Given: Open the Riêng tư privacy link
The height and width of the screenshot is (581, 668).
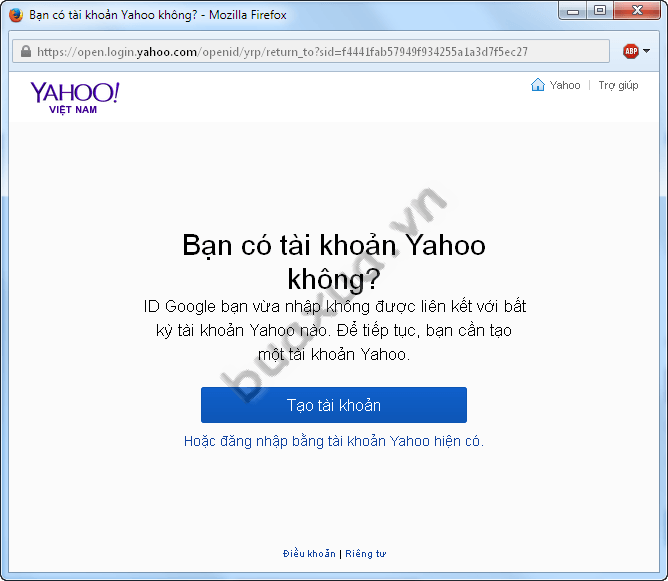Looking at the screenshot, I should click(x=366, y=553).
